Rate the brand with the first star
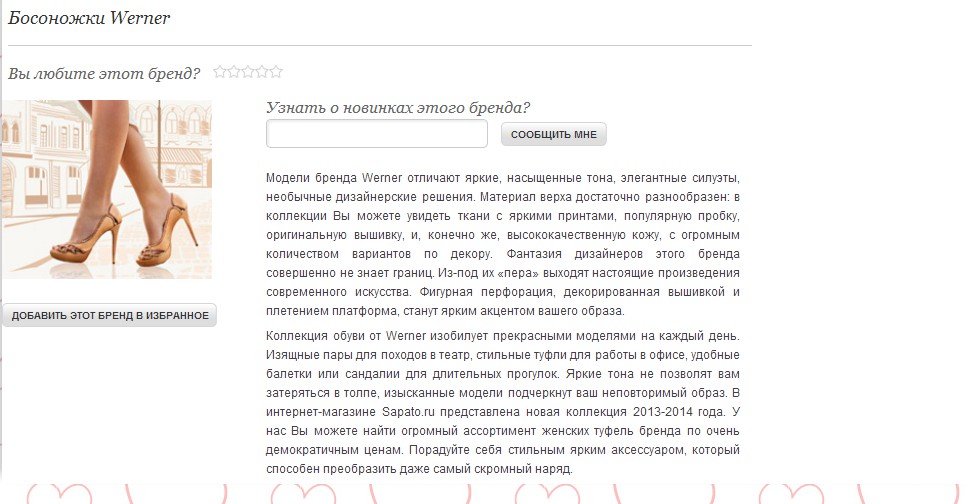 click(219, 72)
